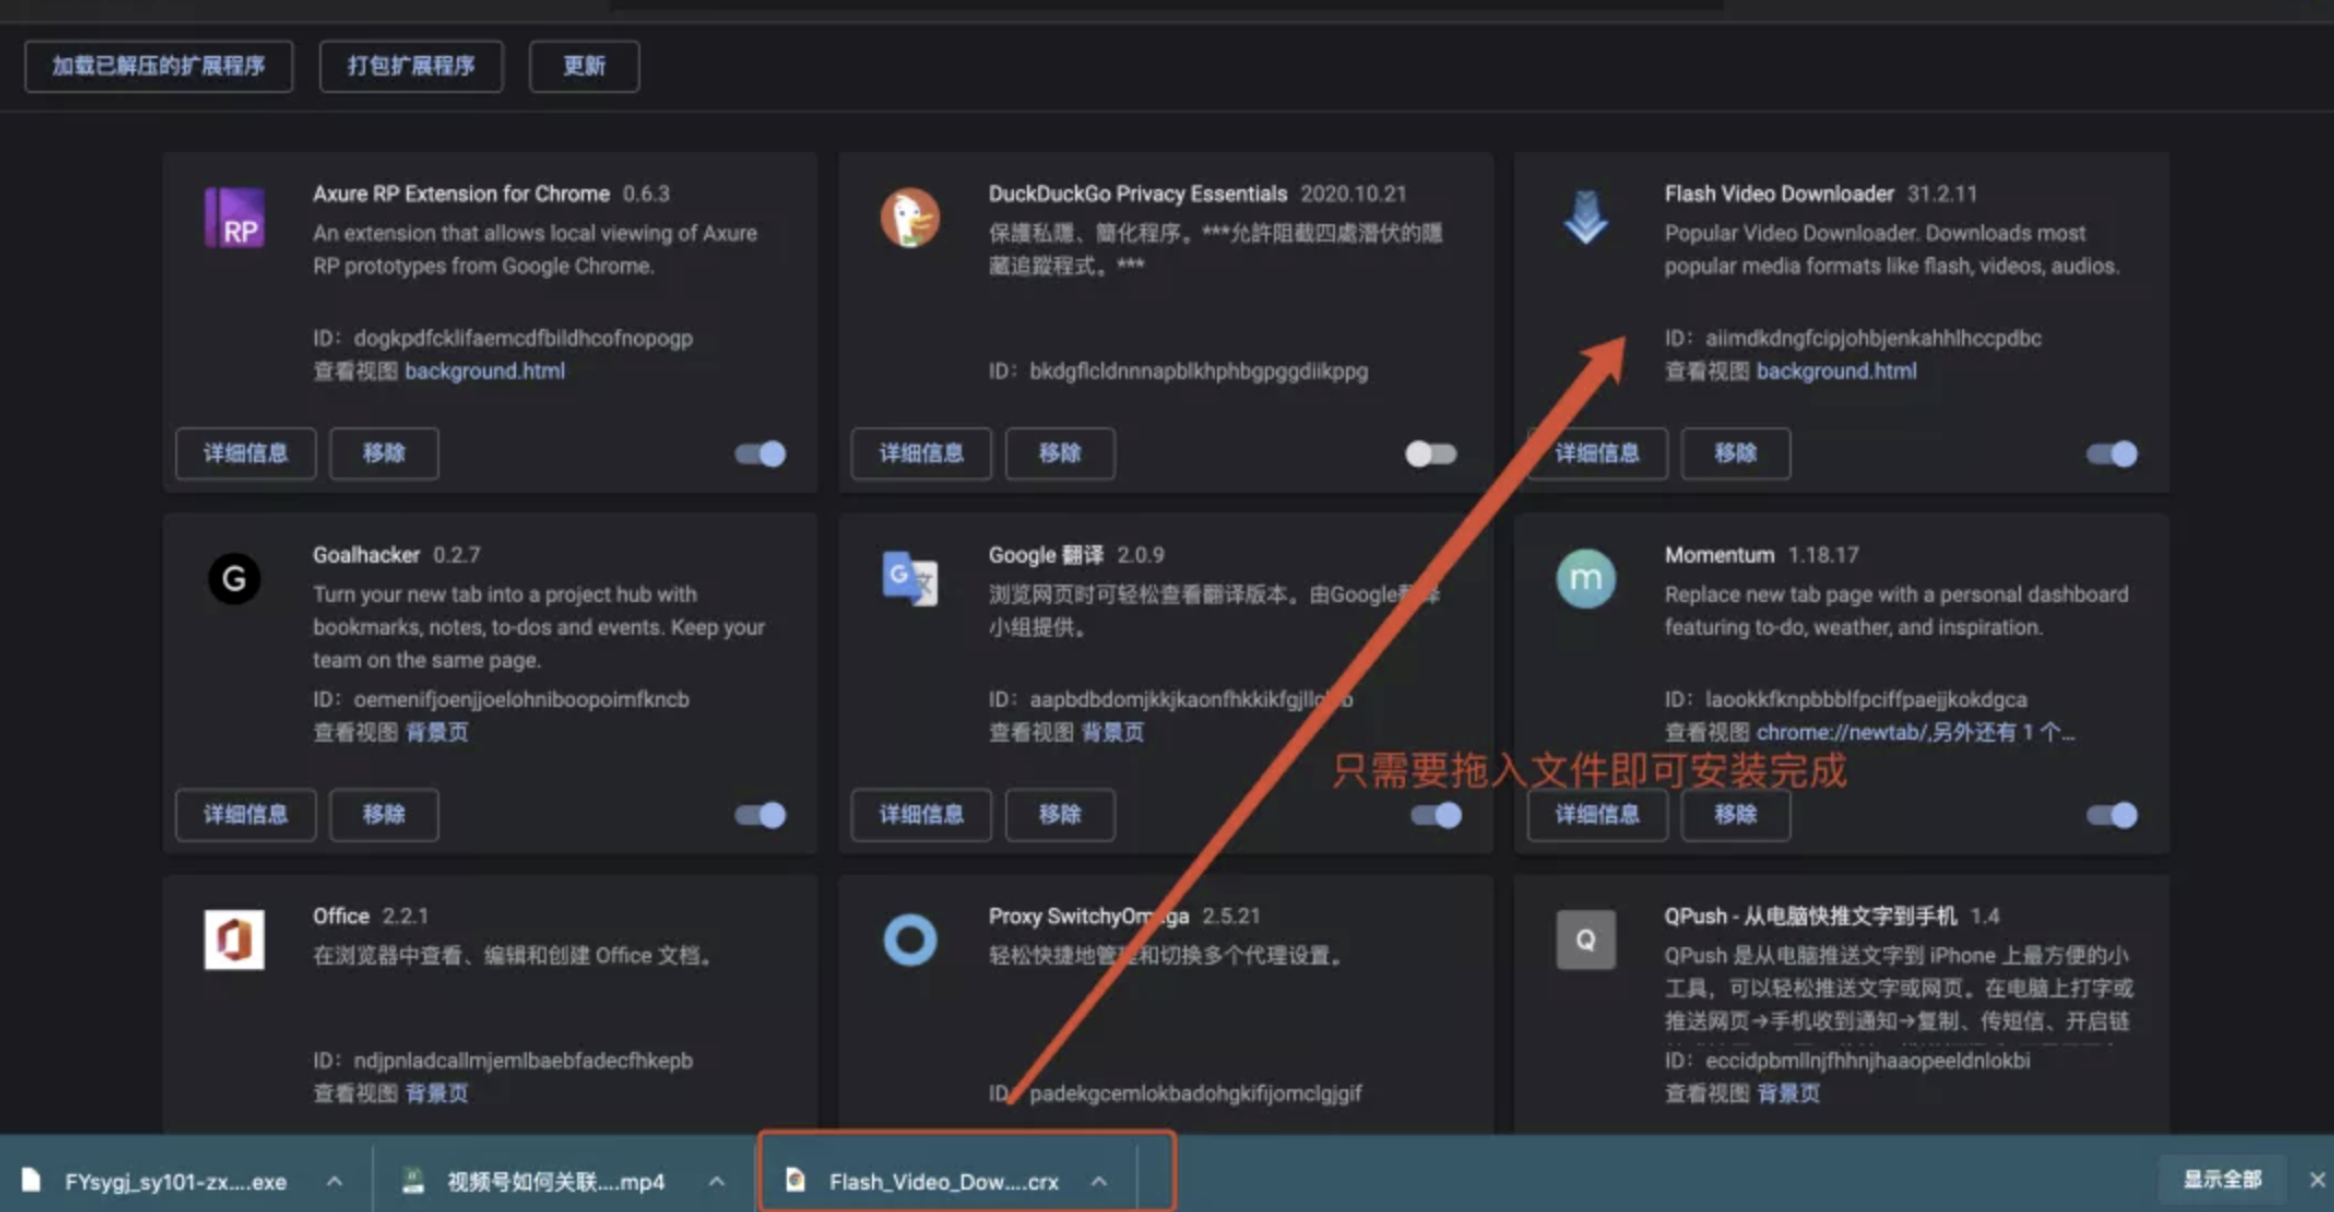This screenshot has width=2334, height=1212.
Task: Click the Axure RP extension icon
Action: click(234, 217)
